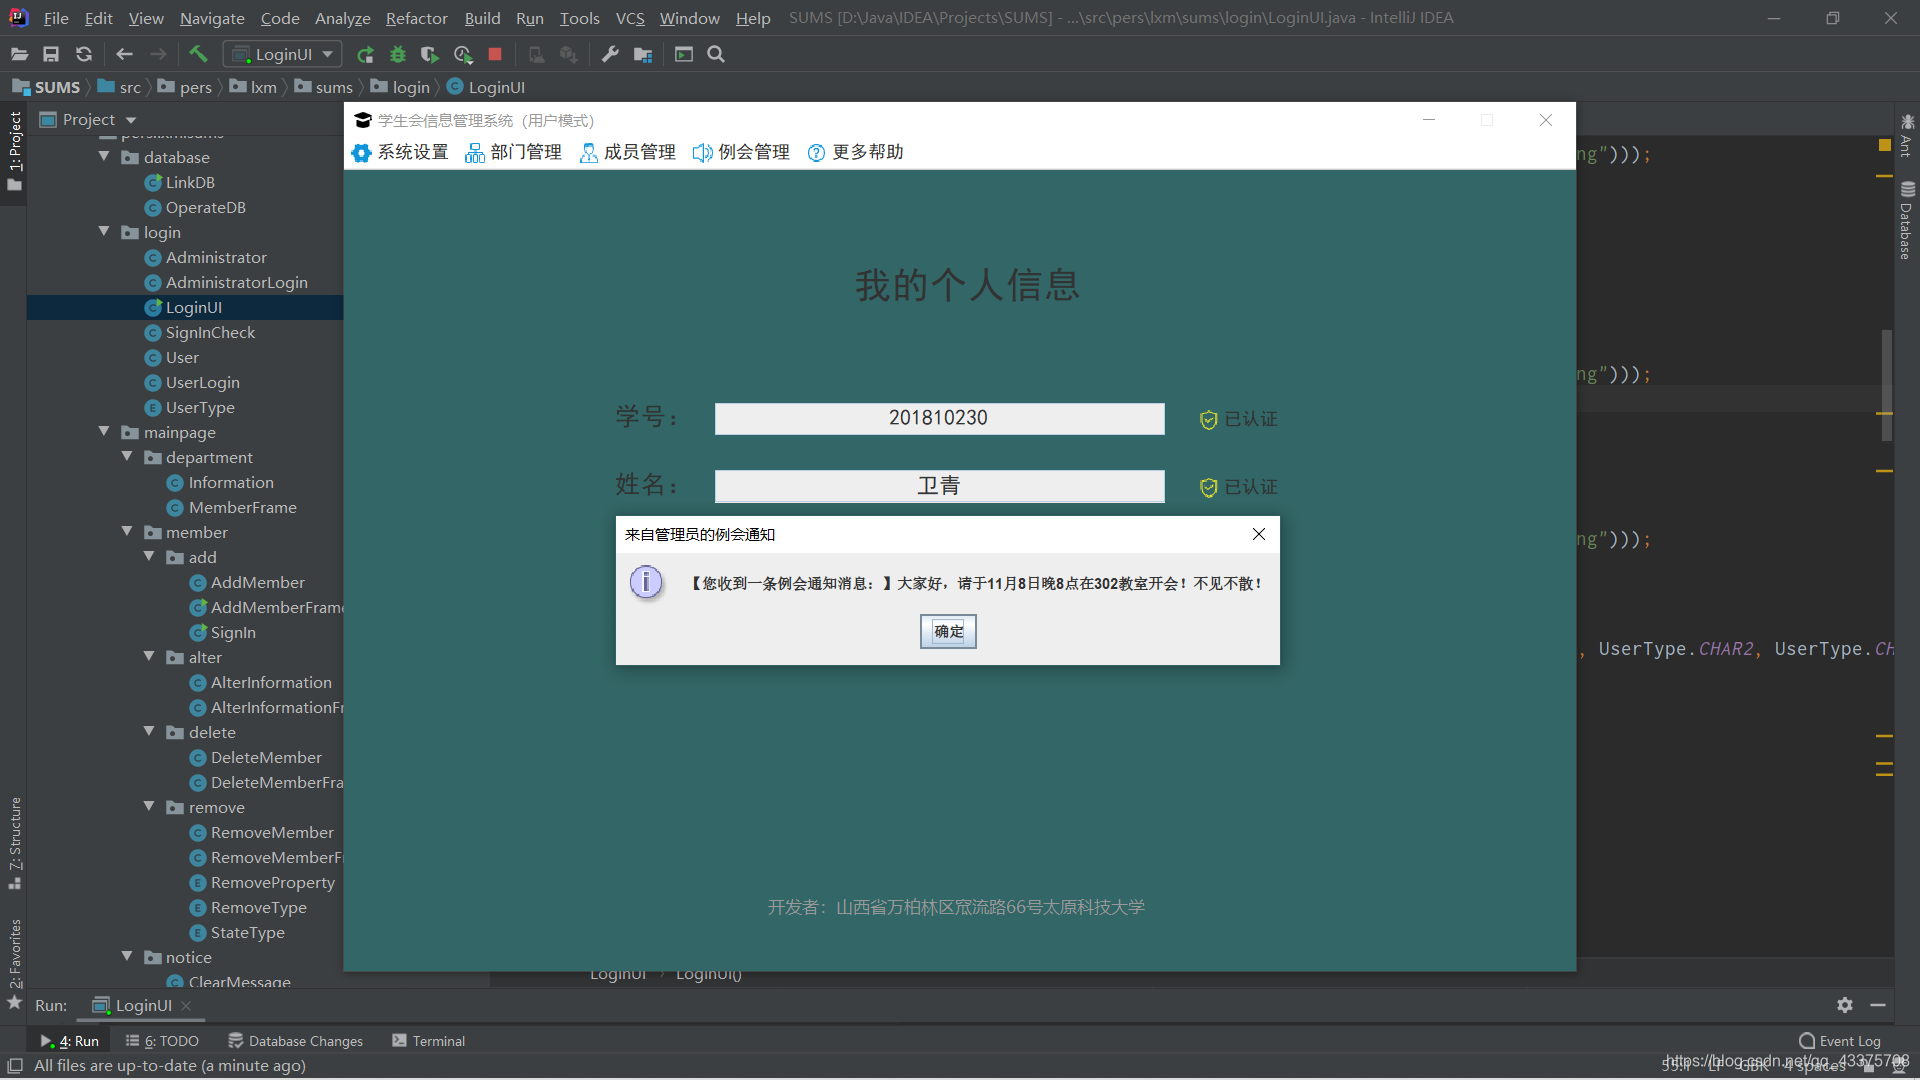Open Settings wrench icon
The image size is (1920, 1080).
click(x=610, y=54)
